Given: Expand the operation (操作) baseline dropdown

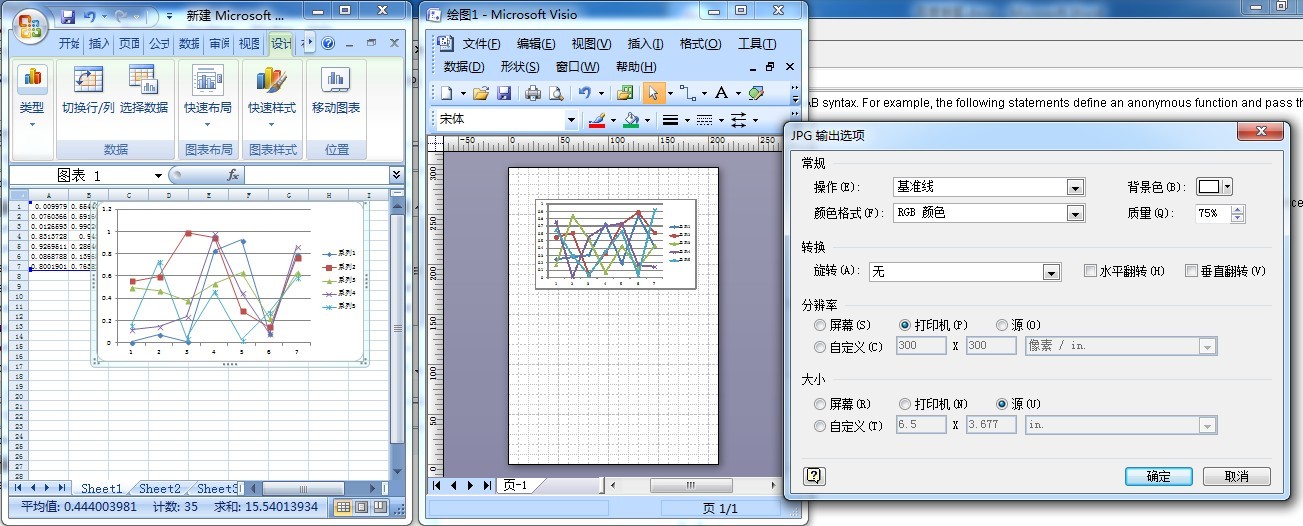Looking at the screenshot, I should click(x=1075, y=187).
